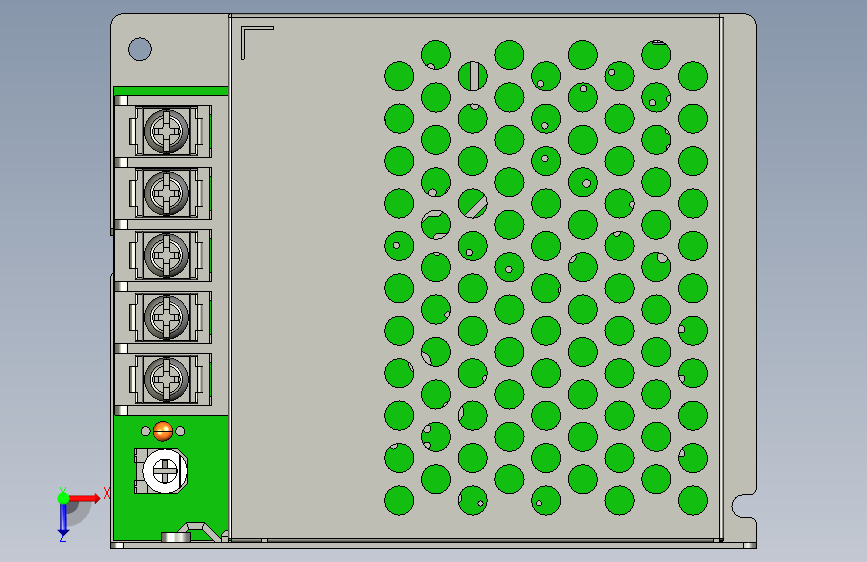
Task: Select the keyhole notch on right edge
Action: coord(744,505)
